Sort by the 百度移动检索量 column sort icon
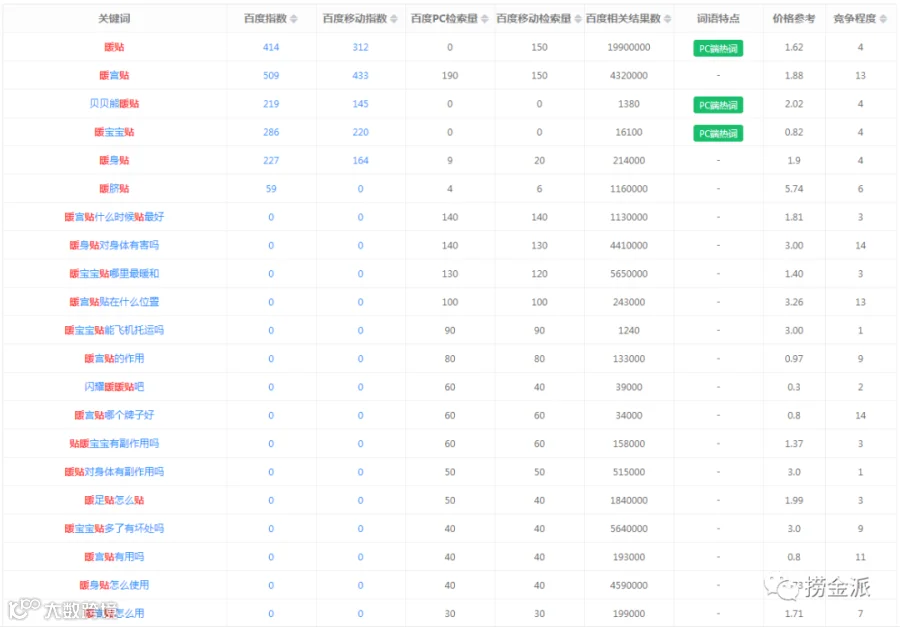 tap(578, 19)
